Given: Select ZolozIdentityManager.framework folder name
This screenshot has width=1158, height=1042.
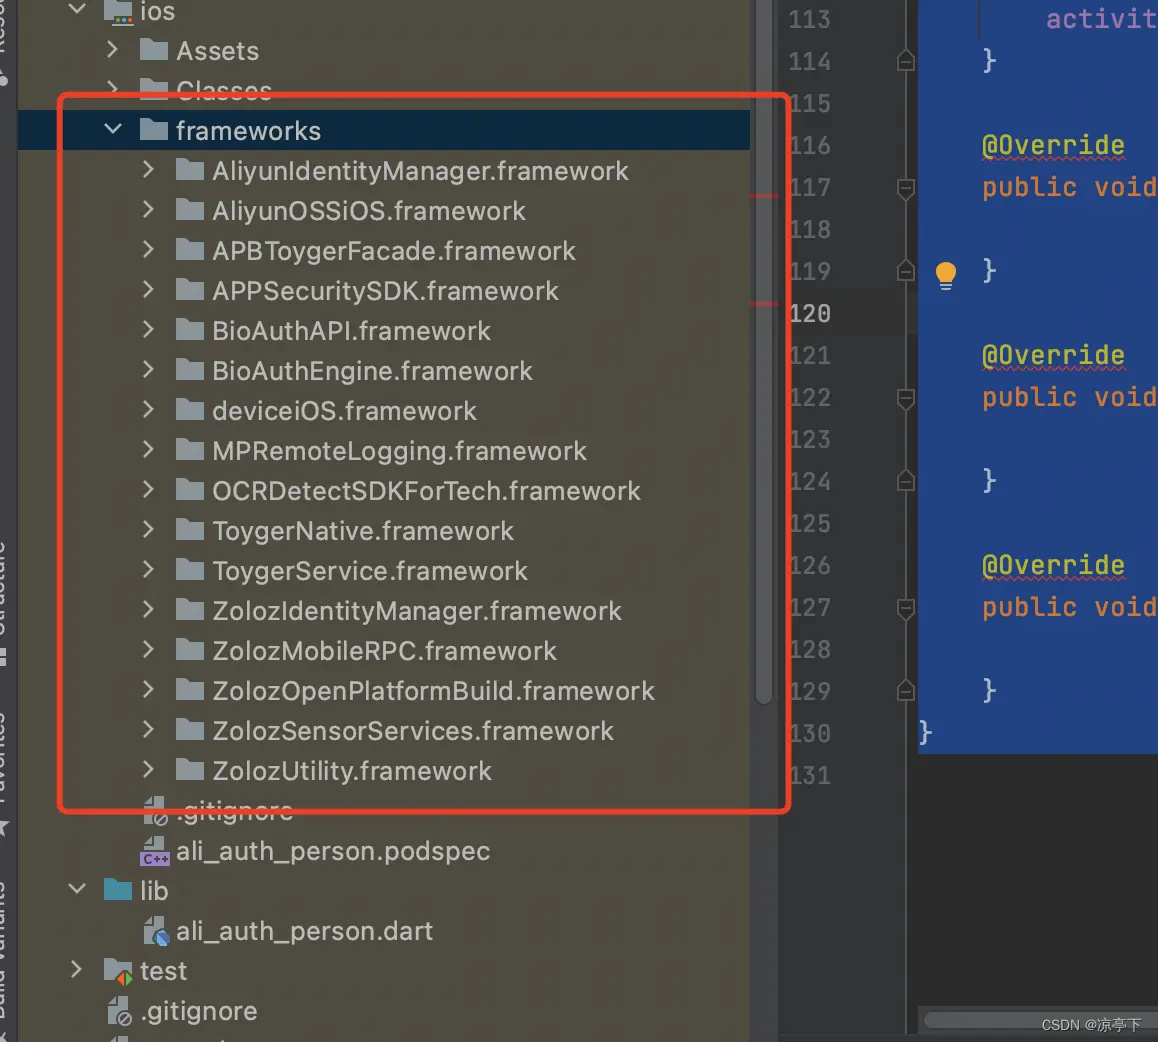Looking at the screenshot, I should (x=417, y=611).
